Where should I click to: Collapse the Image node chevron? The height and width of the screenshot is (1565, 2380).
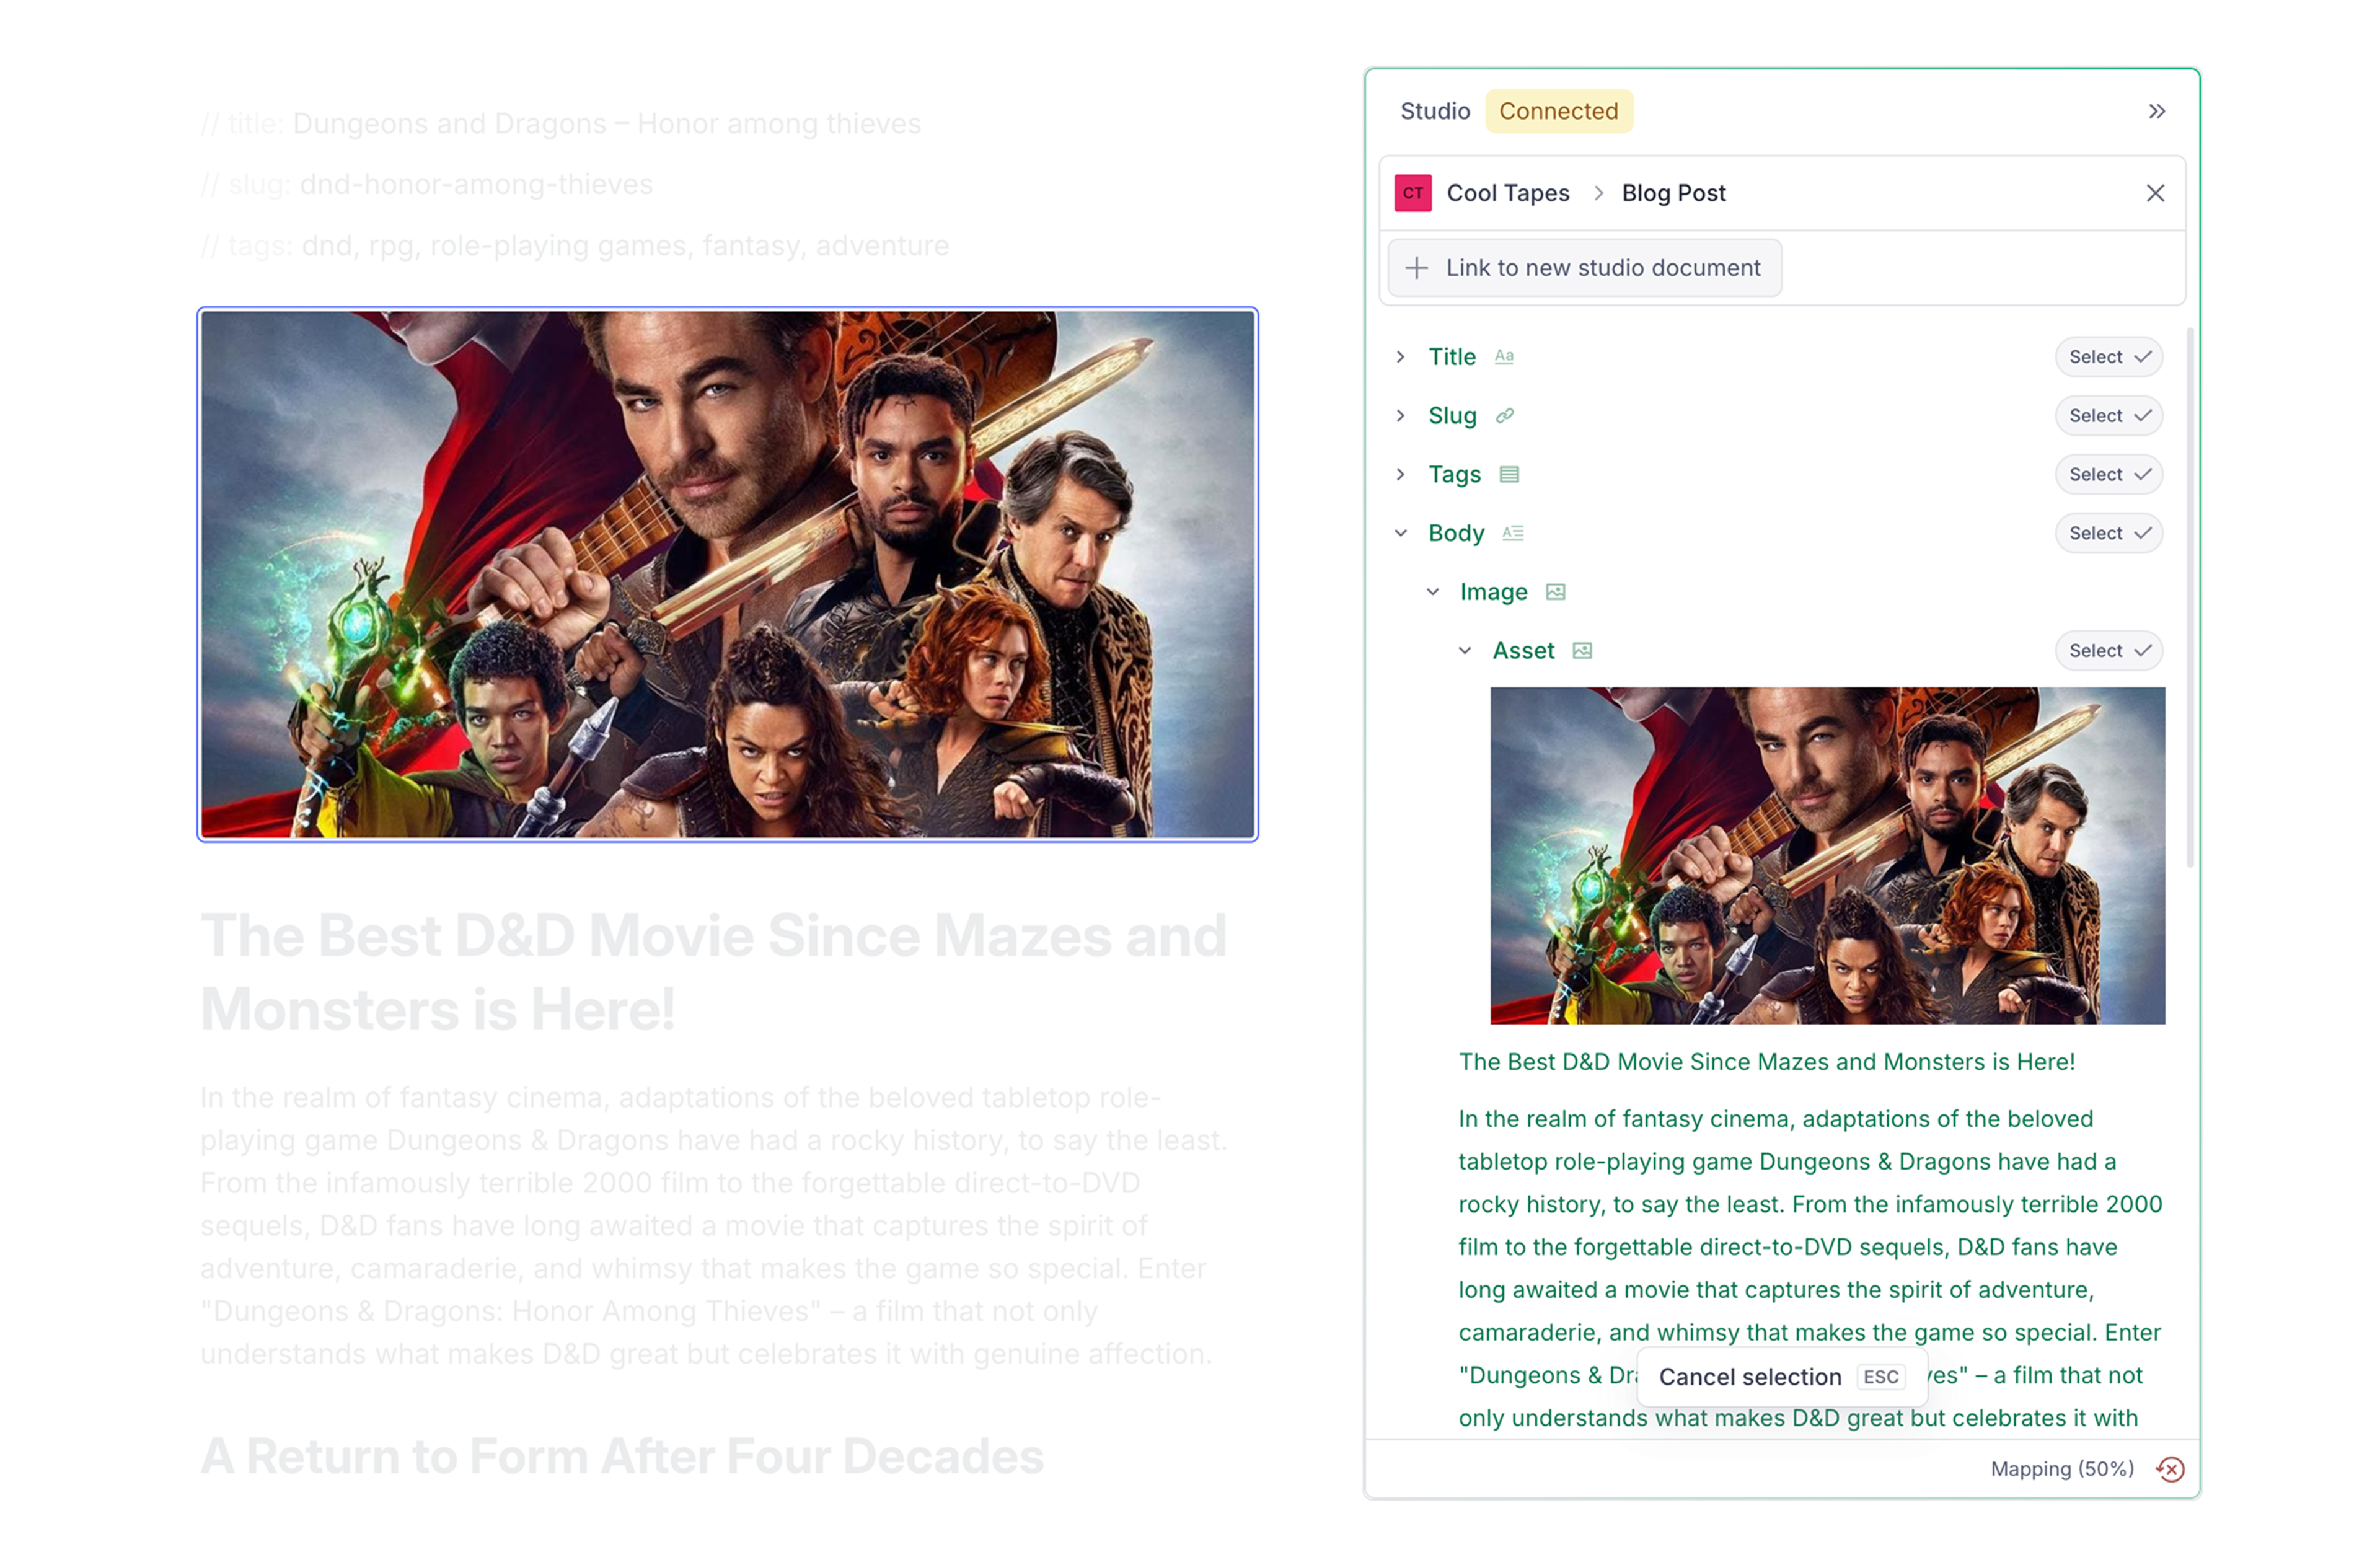[1432, 592]
